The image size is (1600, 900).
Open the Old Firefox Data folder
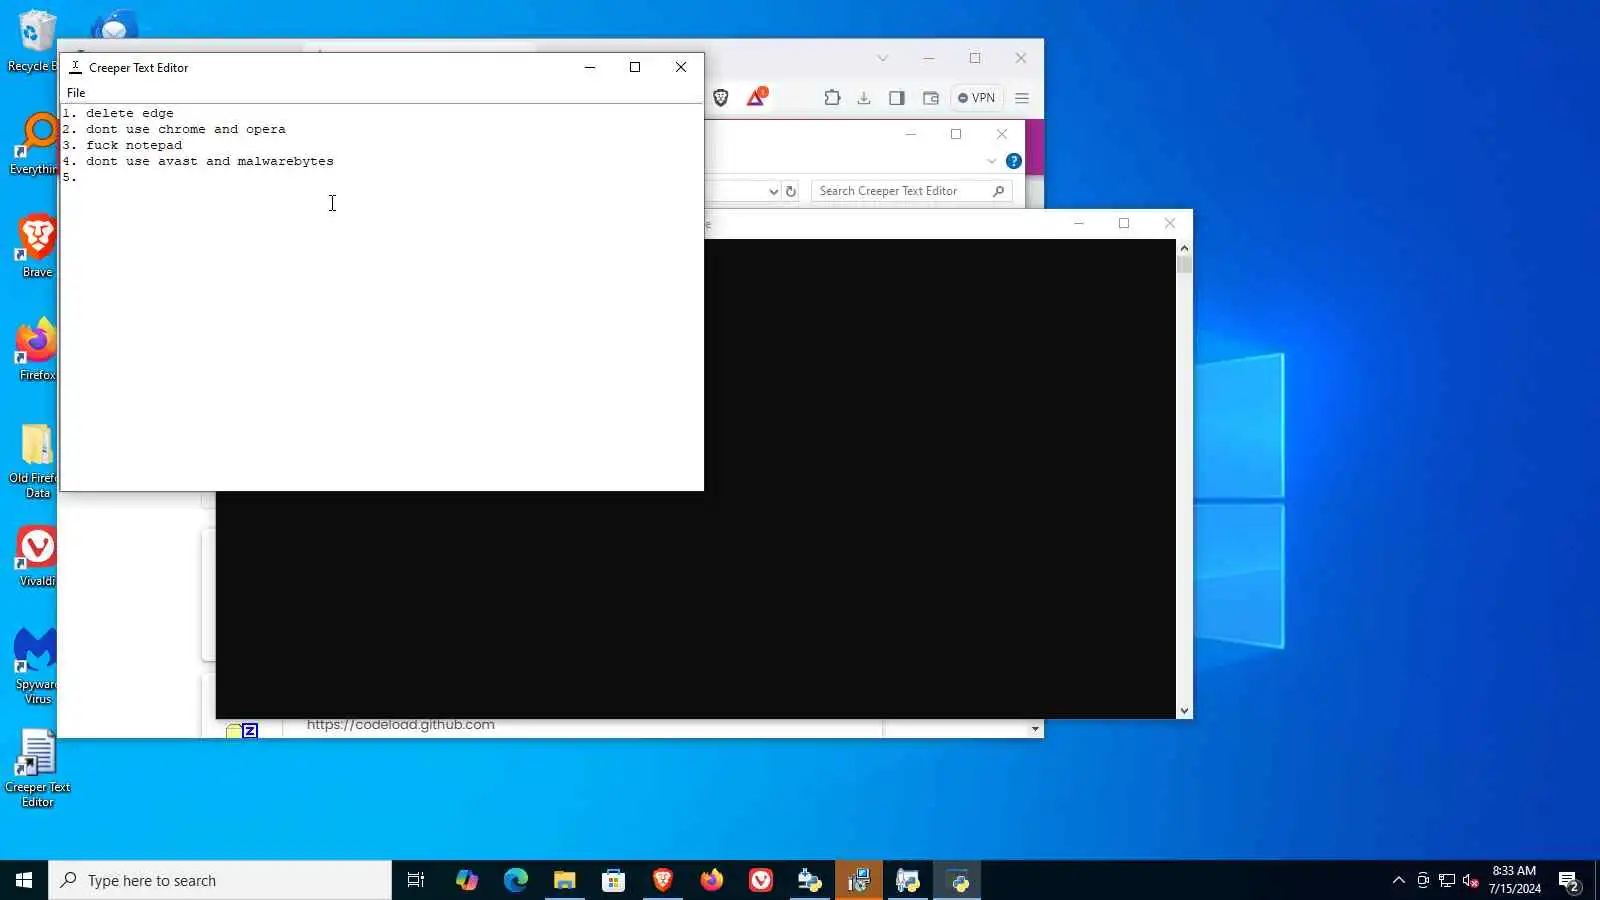pos(36,460)
